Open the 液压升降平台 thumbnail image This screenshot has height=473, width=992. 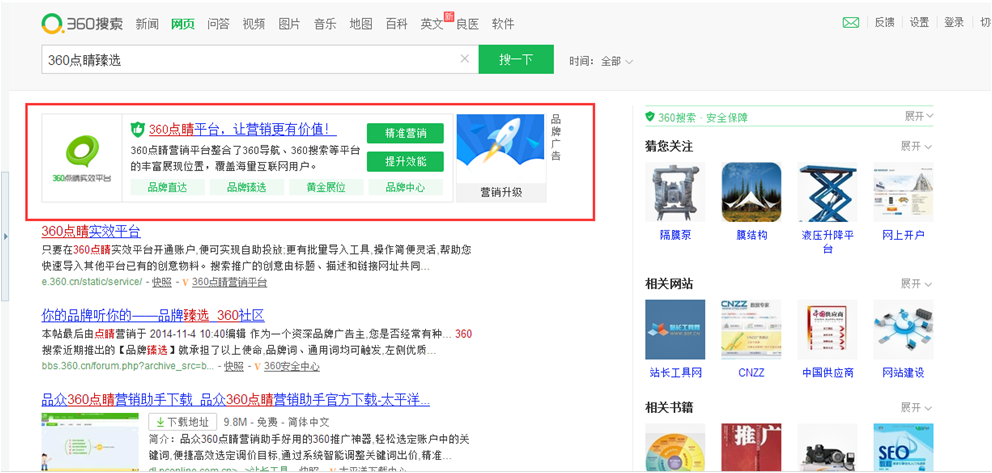click(x=827, y=192)
